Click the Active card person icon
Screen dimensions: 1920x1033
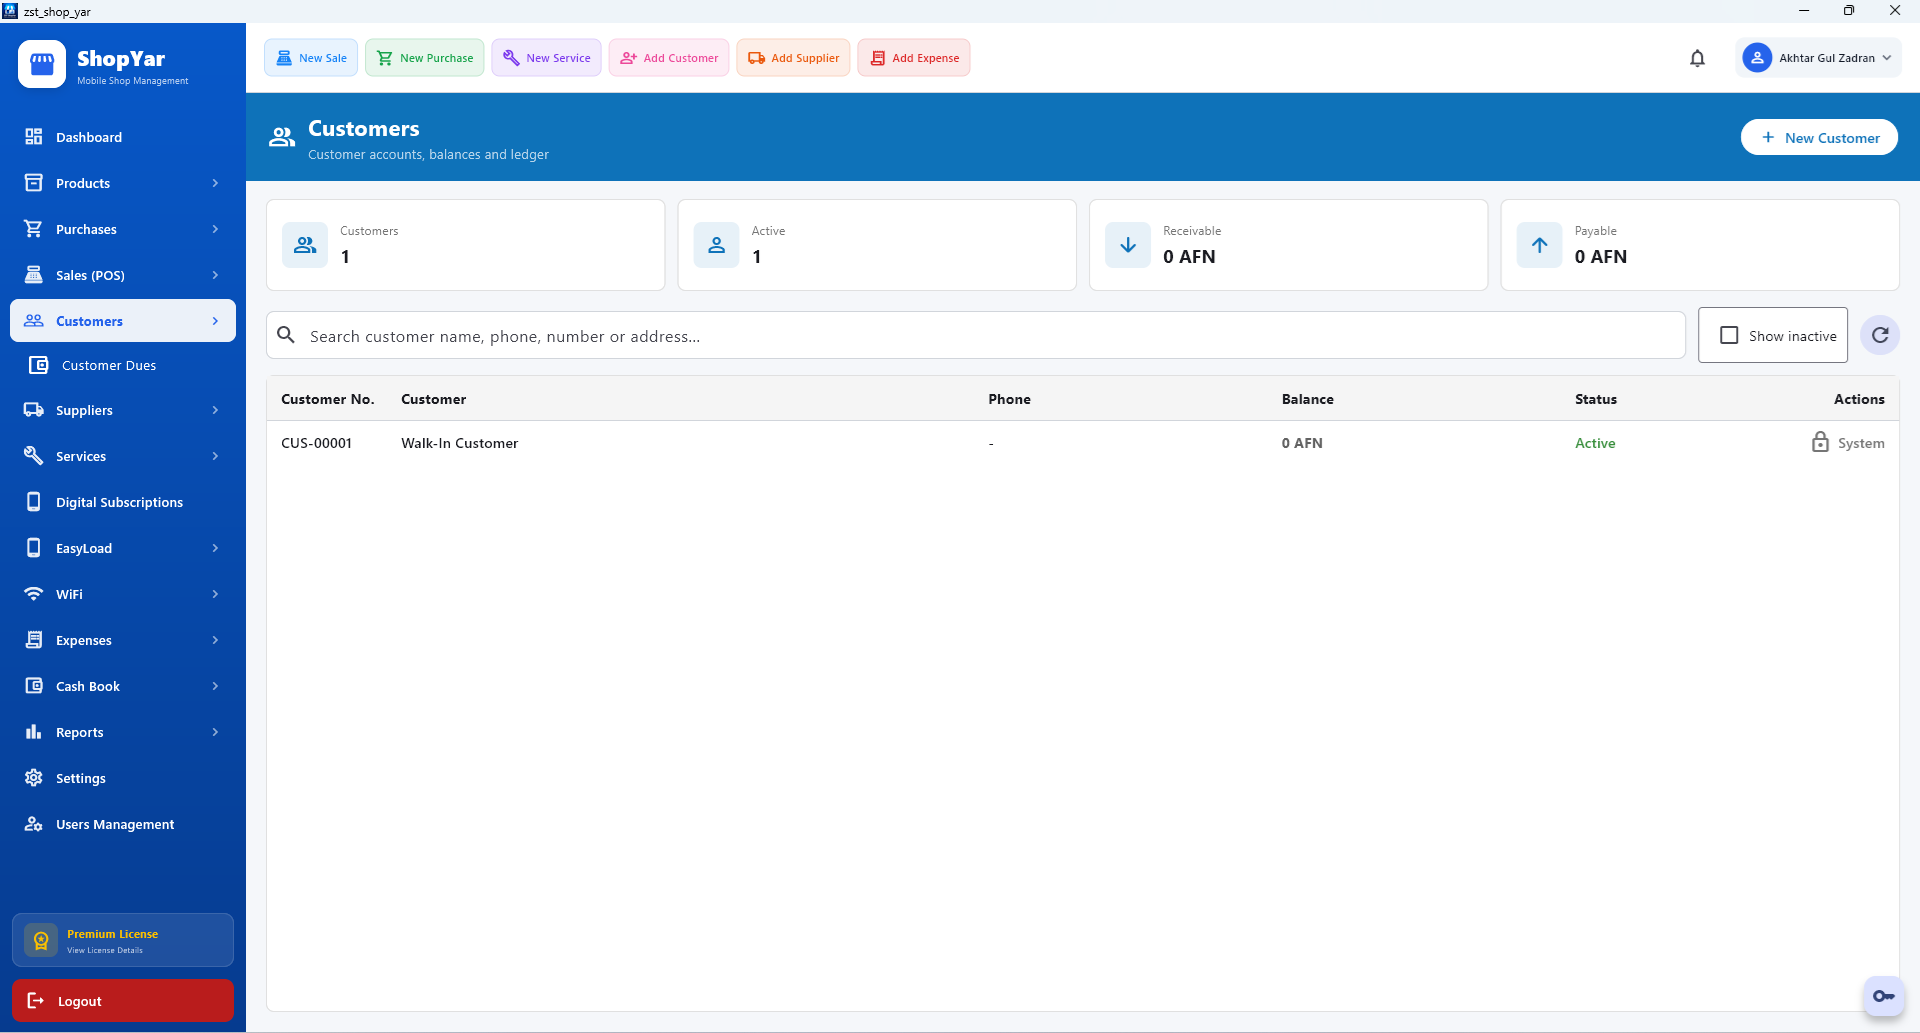[x=717, y=245]
